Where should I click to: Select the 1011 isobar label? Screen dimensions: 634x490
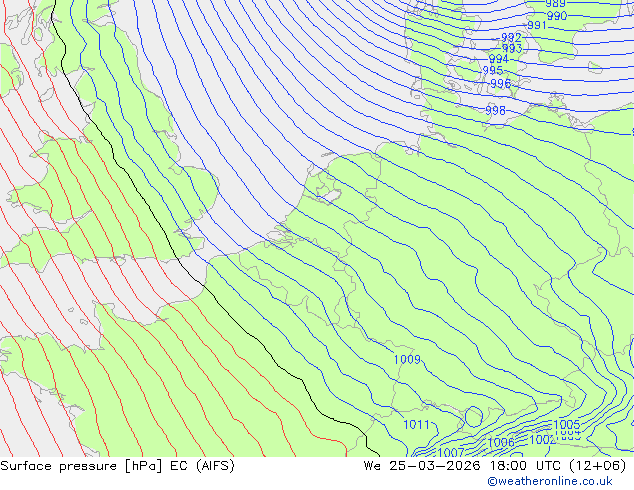coord(416,425)
